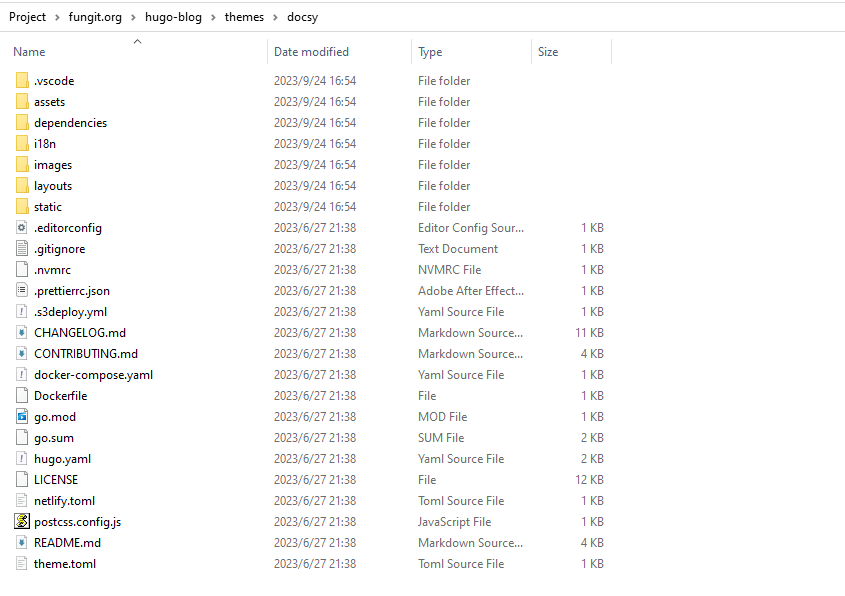Select the layouts folder entry
Viewport: 845px width, 596px height.
(52, 186)
